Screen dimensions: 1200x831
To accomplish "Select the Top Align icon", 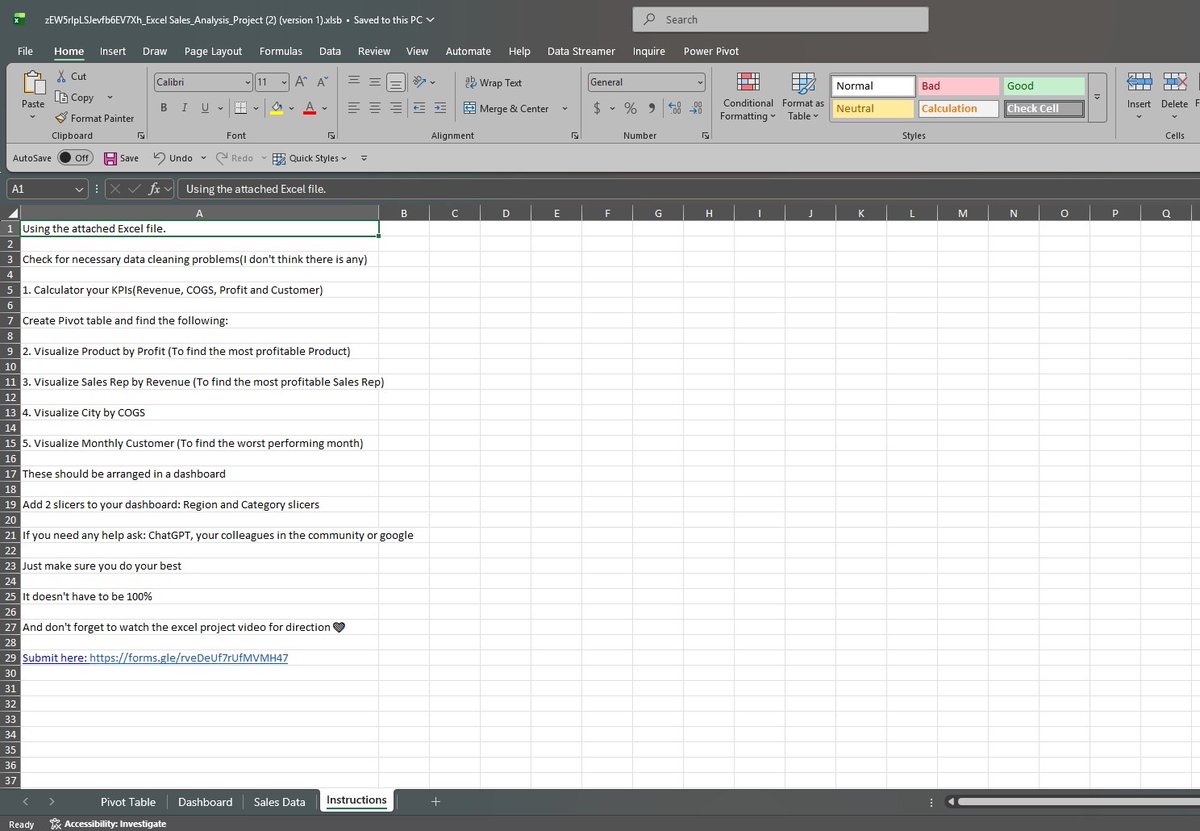I will point(355,82).
